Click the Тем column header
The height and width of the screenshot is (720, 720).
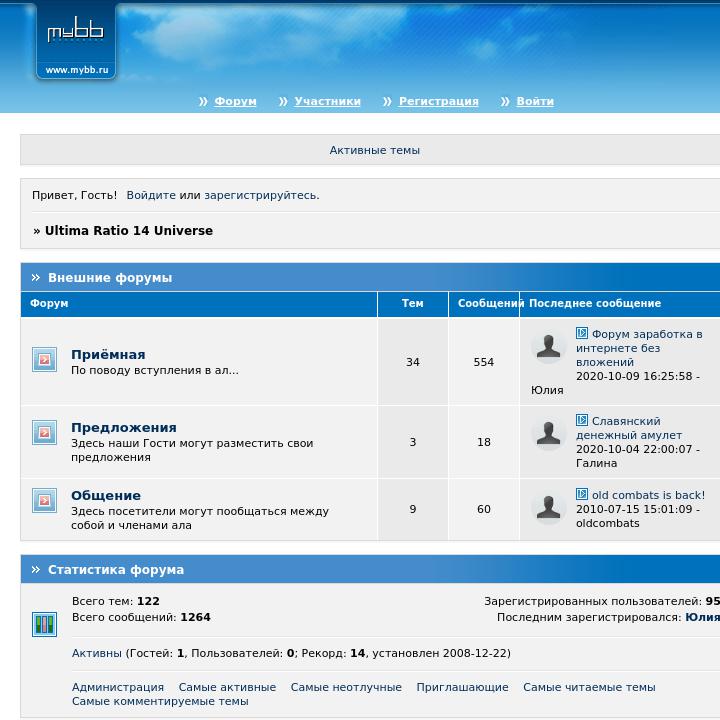click(413, 303)
